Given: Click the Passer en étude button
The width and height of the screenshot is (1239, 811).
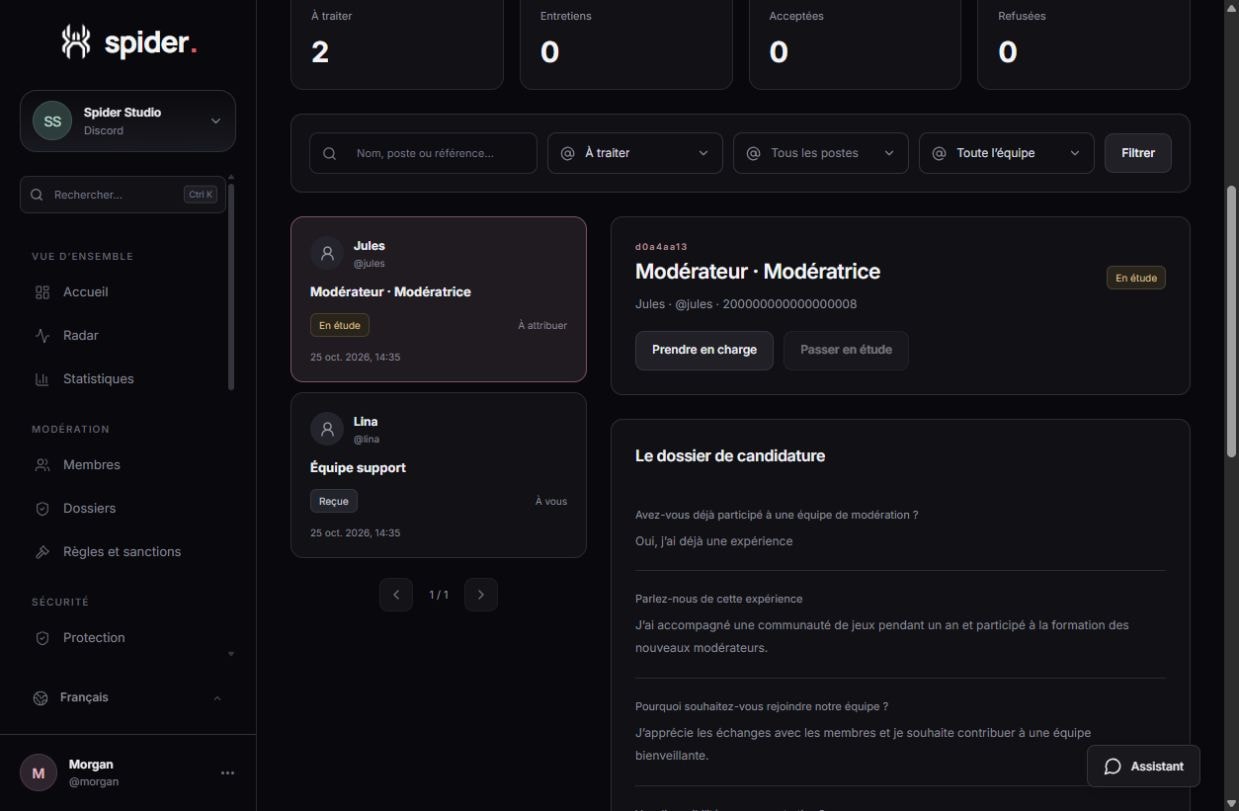Looking at the screenshot, I should [846, 351].
